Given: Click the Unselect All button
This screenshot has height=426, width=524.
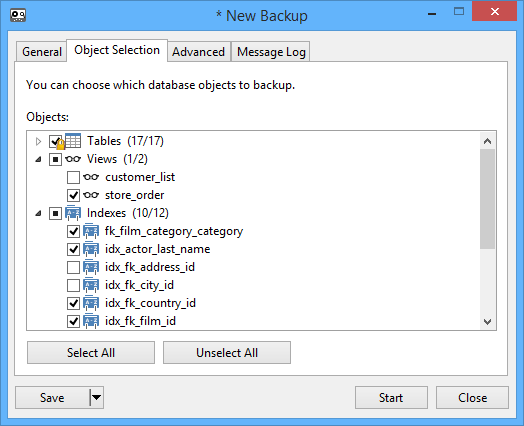Looking at the screenshot, I should (227, 352).
